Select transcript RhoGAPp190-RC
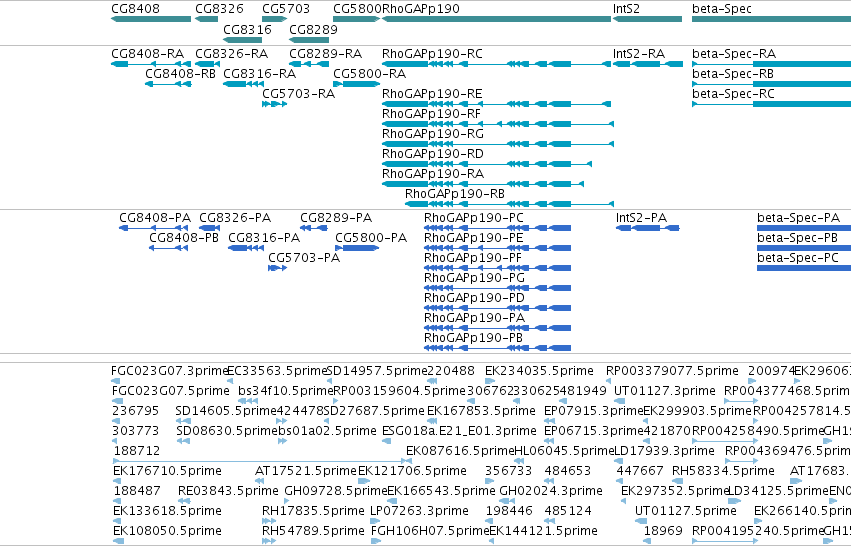Viewport: 851px width, 546px height. click(432, 54)
